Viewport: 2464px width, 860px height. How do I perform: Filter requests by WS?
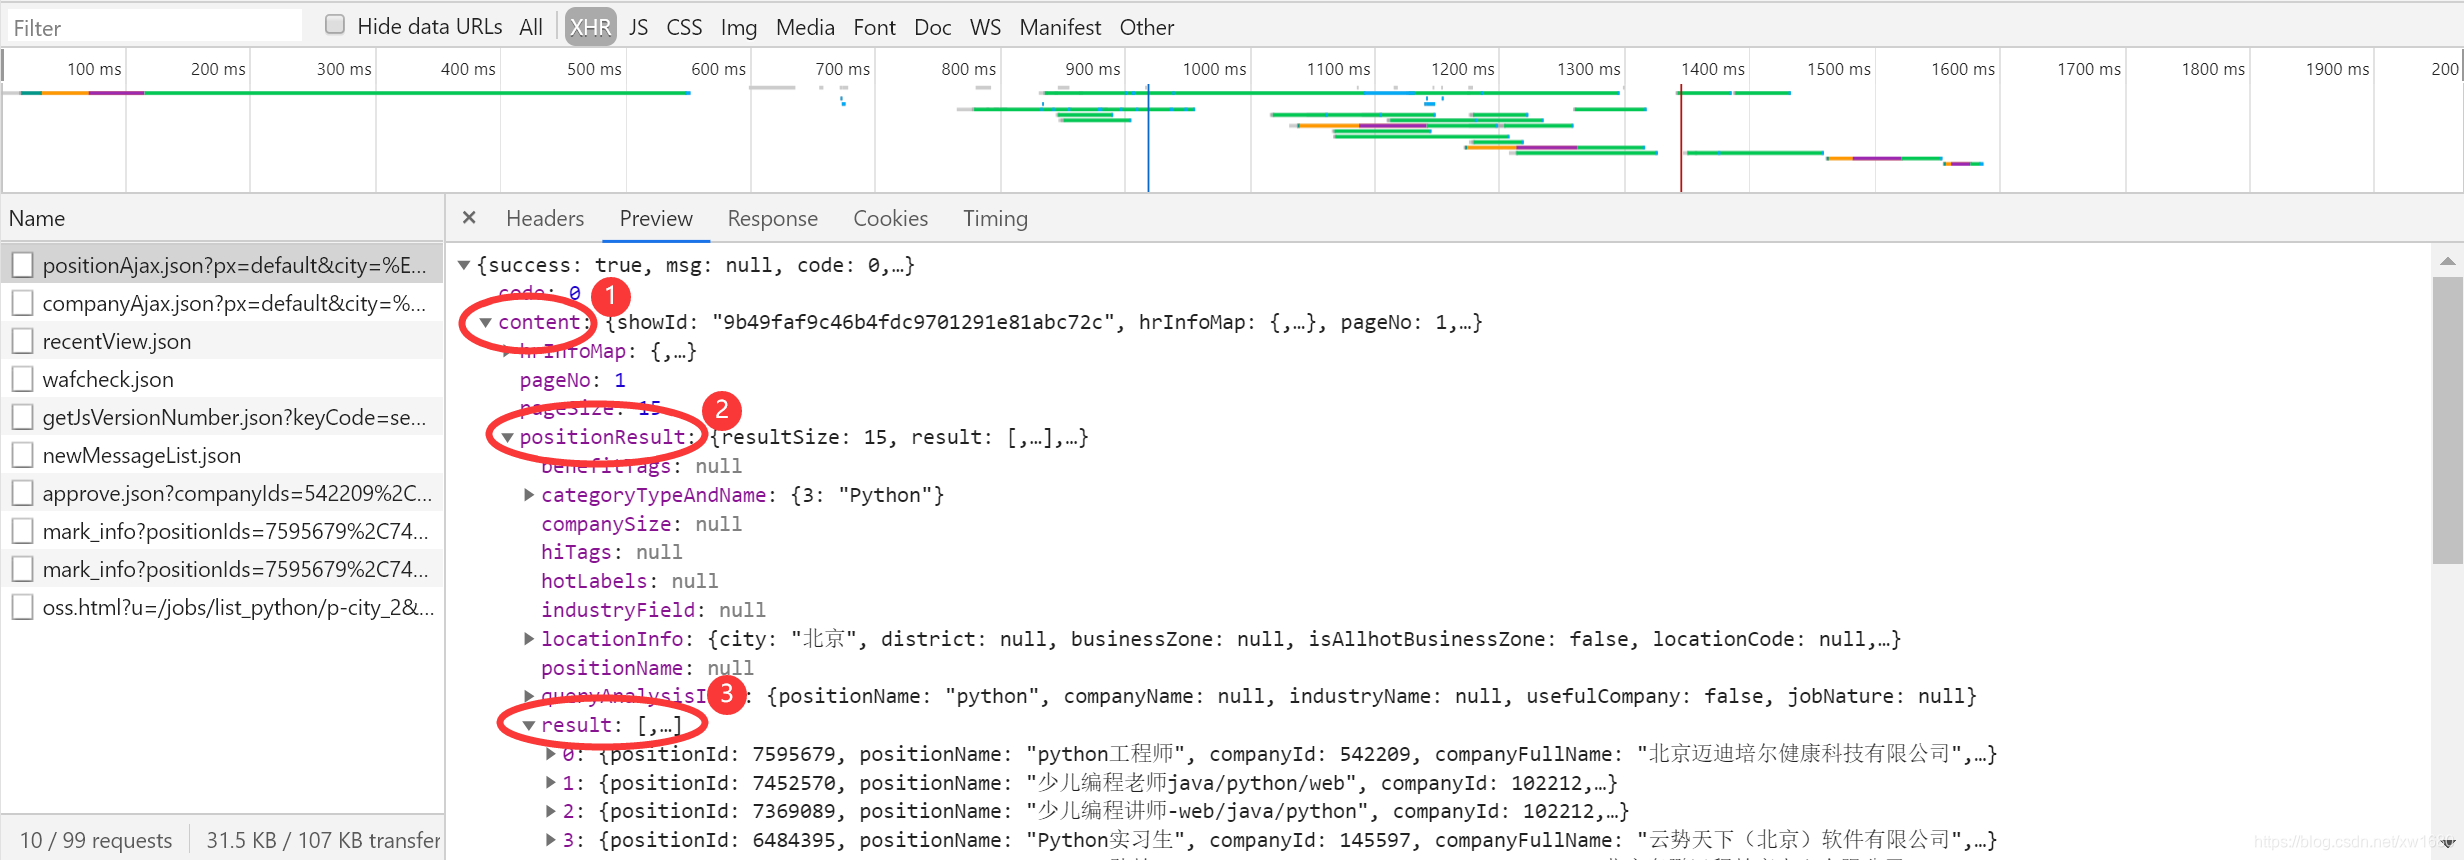coord(985,27)
